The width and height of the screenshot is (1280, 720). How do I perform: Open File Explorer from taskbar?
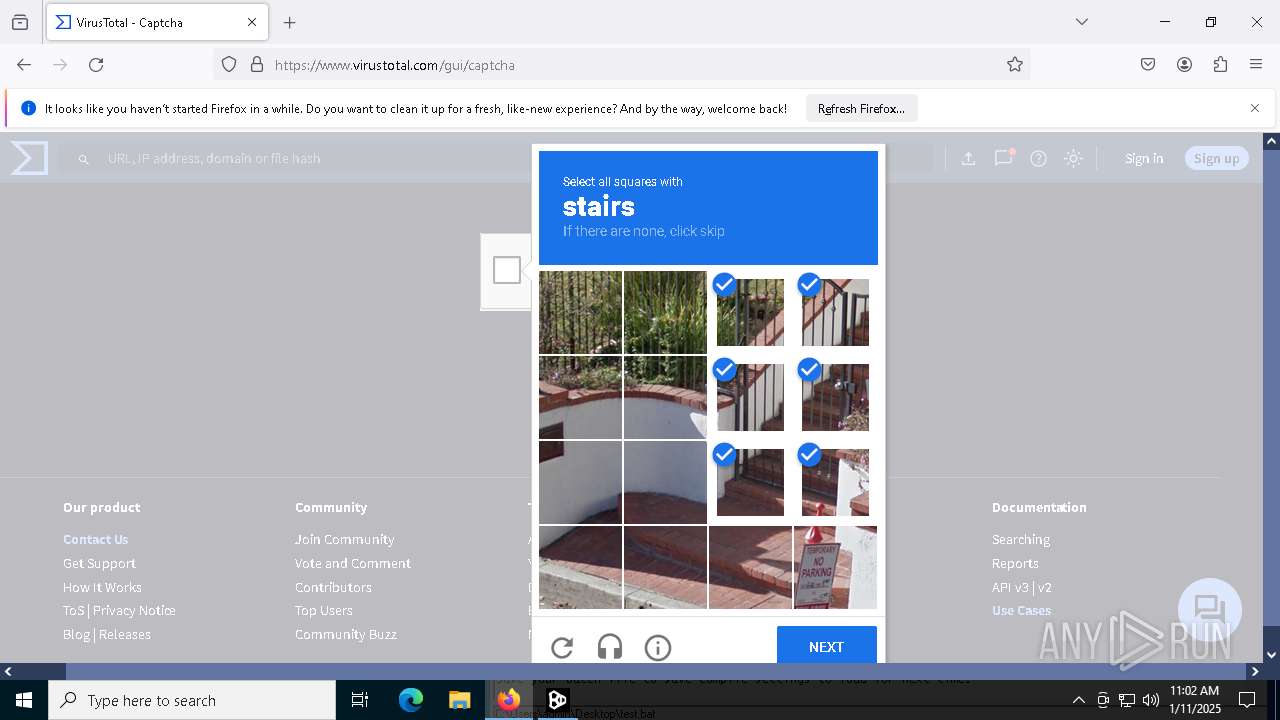[x=459, y=700]
